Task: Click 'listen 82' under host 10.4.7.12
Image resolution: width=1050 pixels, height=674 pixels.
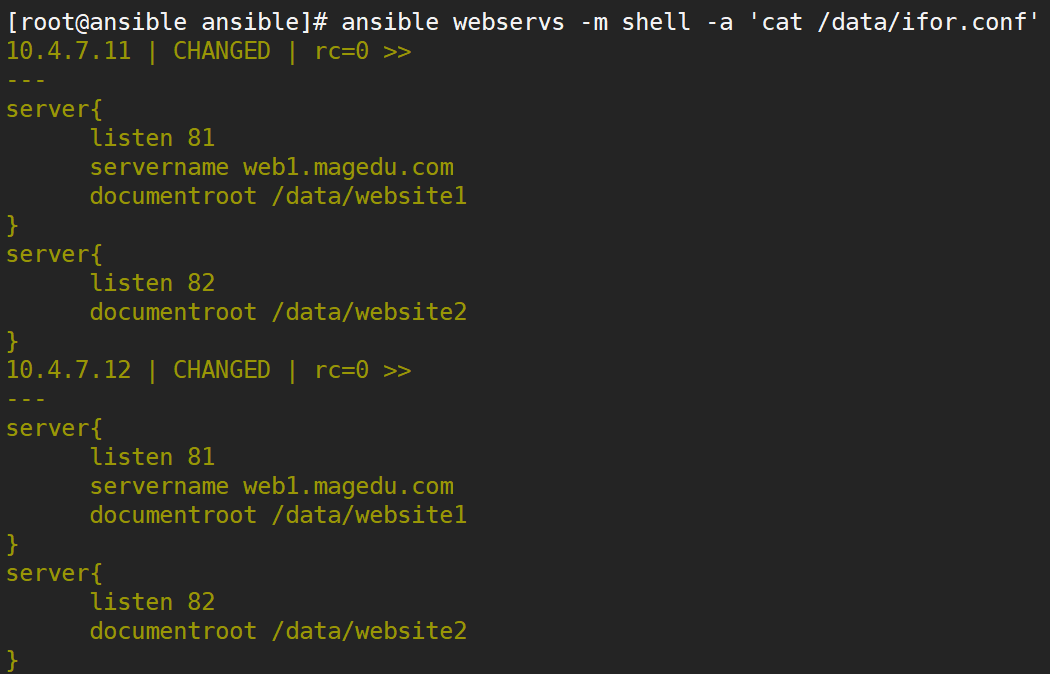Action: click(153, 602)
